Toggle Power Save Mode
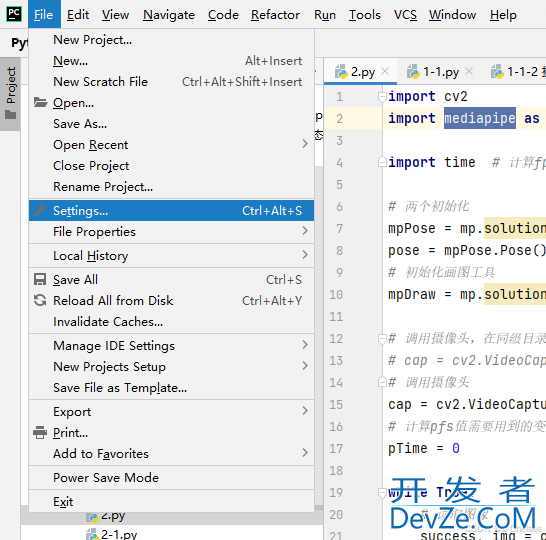 coord(171,477)
